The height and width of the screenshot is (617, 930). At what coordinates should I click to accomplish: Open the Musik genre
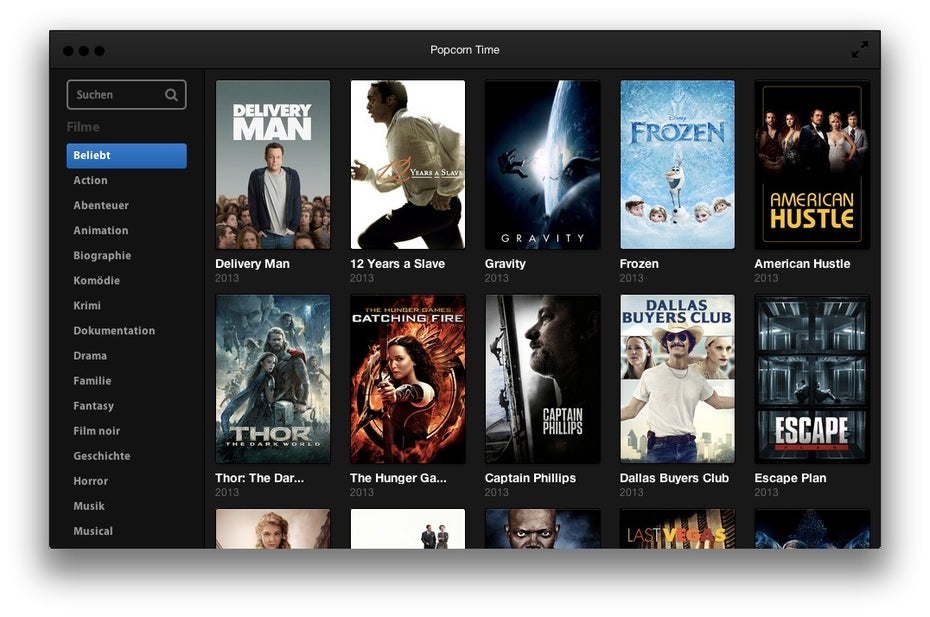pyautogui.click(x=89, y=506)
